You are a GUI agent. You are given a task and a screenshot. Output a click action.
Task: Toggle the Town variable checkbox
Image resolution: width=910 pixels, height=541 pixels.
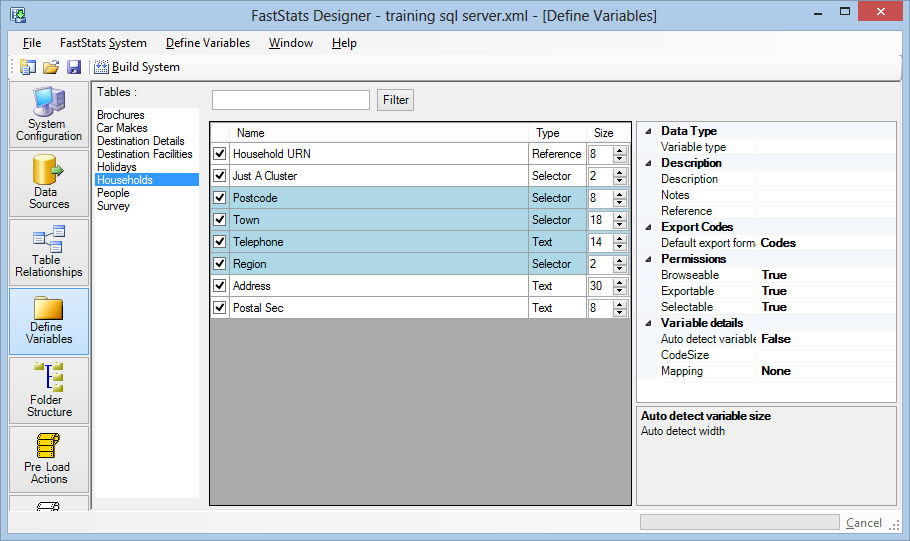coord(219,220)
